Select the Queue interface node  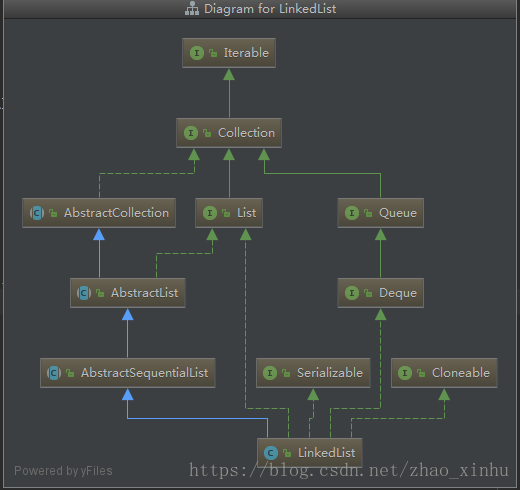tap(381, 213)
